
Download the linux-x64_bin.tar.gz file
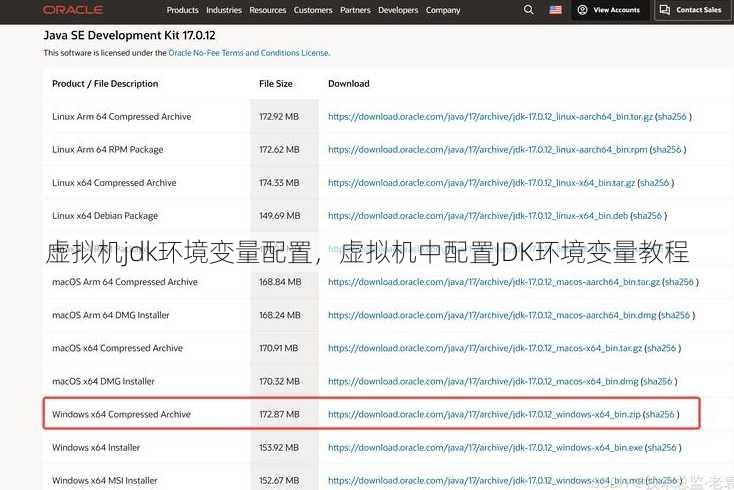[x=481, y=183]
